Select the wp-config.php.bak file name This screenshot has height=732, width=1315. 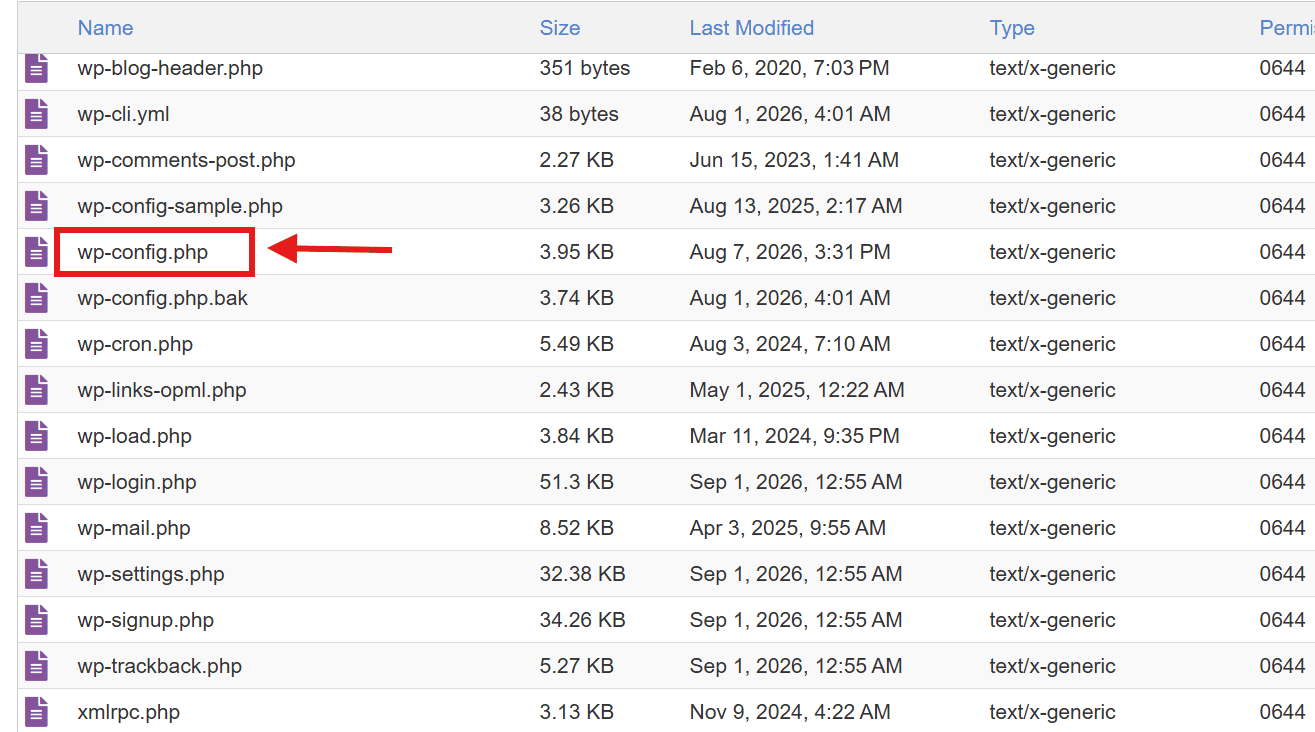[x=163, y=298]
